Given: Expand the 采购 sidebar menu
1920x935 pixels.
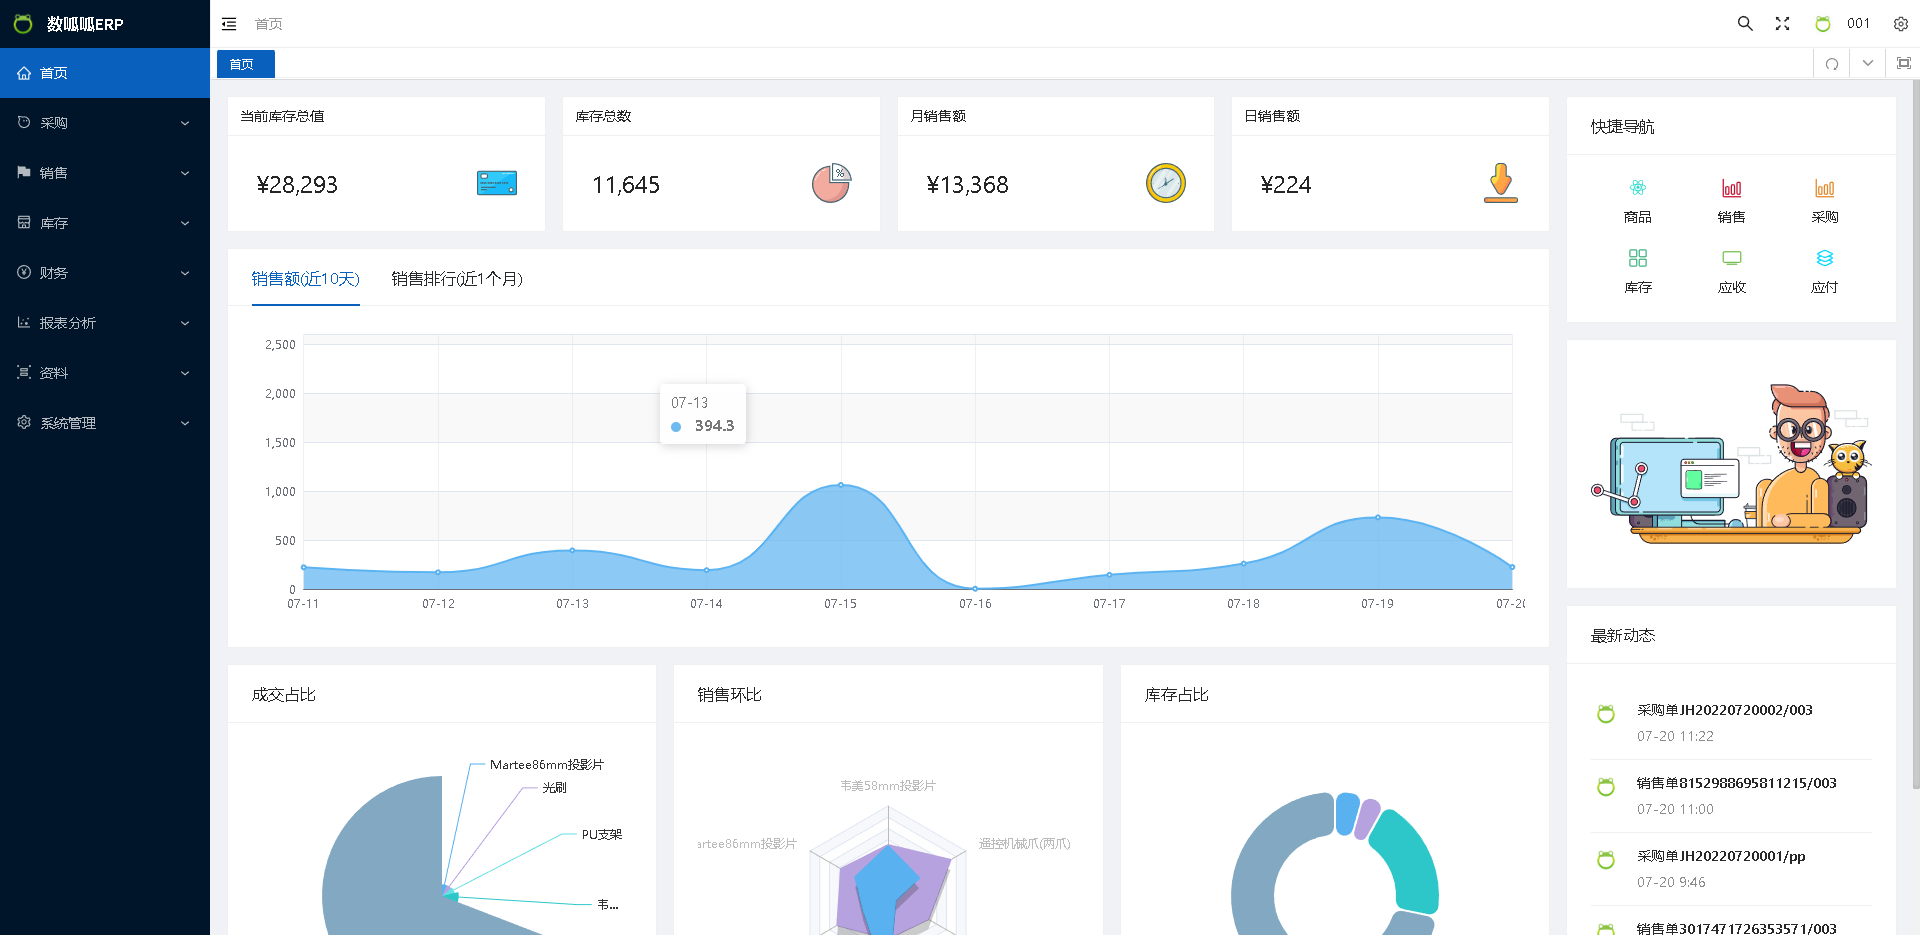Looking at the screenshot, I should pos(105,123).
